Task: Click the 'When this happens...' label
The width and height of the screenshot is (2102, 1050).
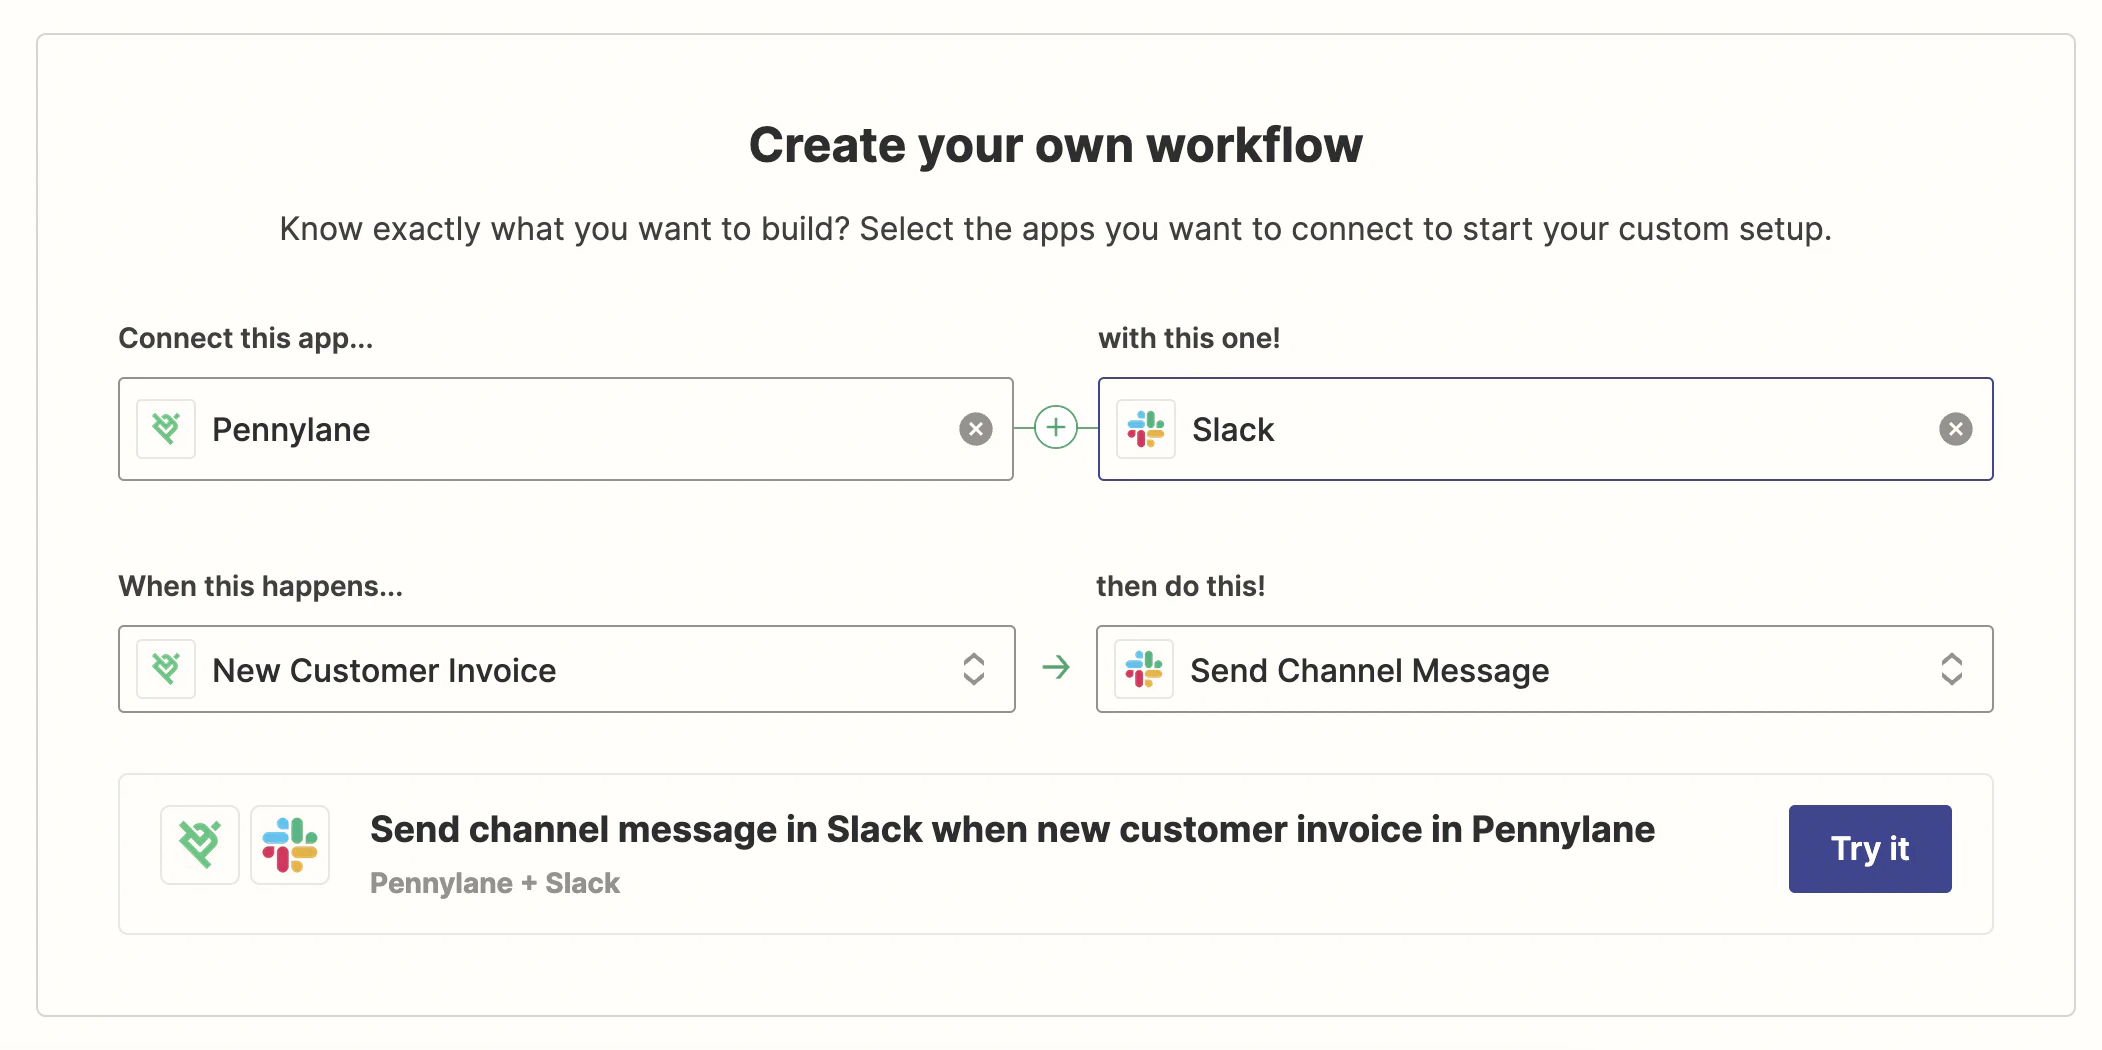Action: click(x=261, y=586)
